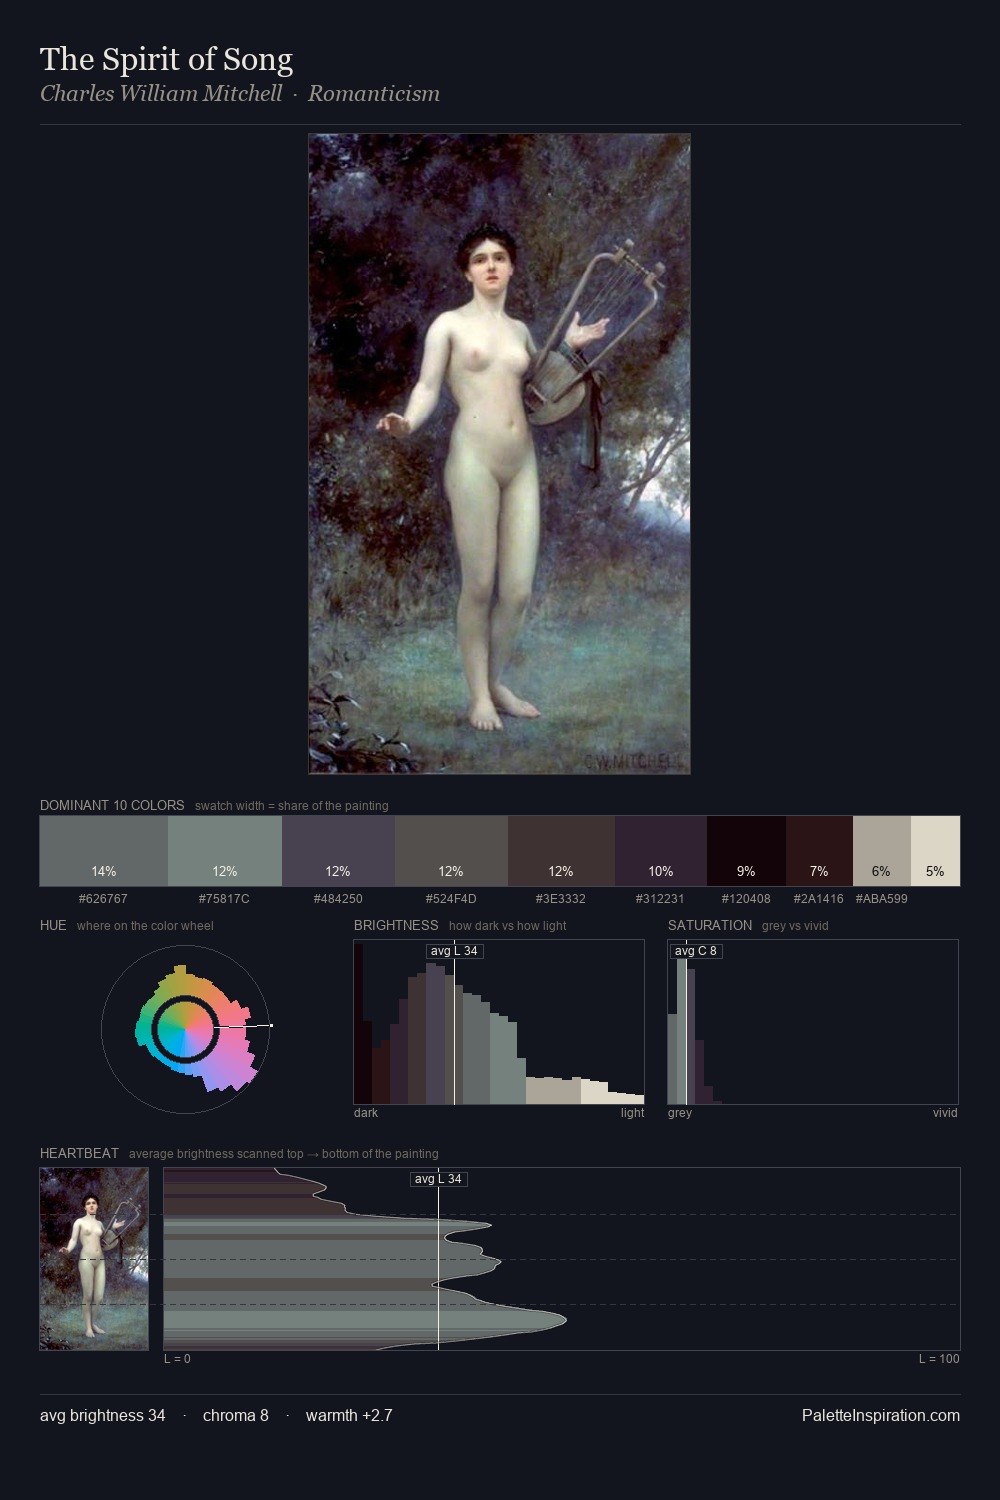Click the L = 0 axis label
The width and height of the screenshot is (1000, 1500).
point(177,1359)
